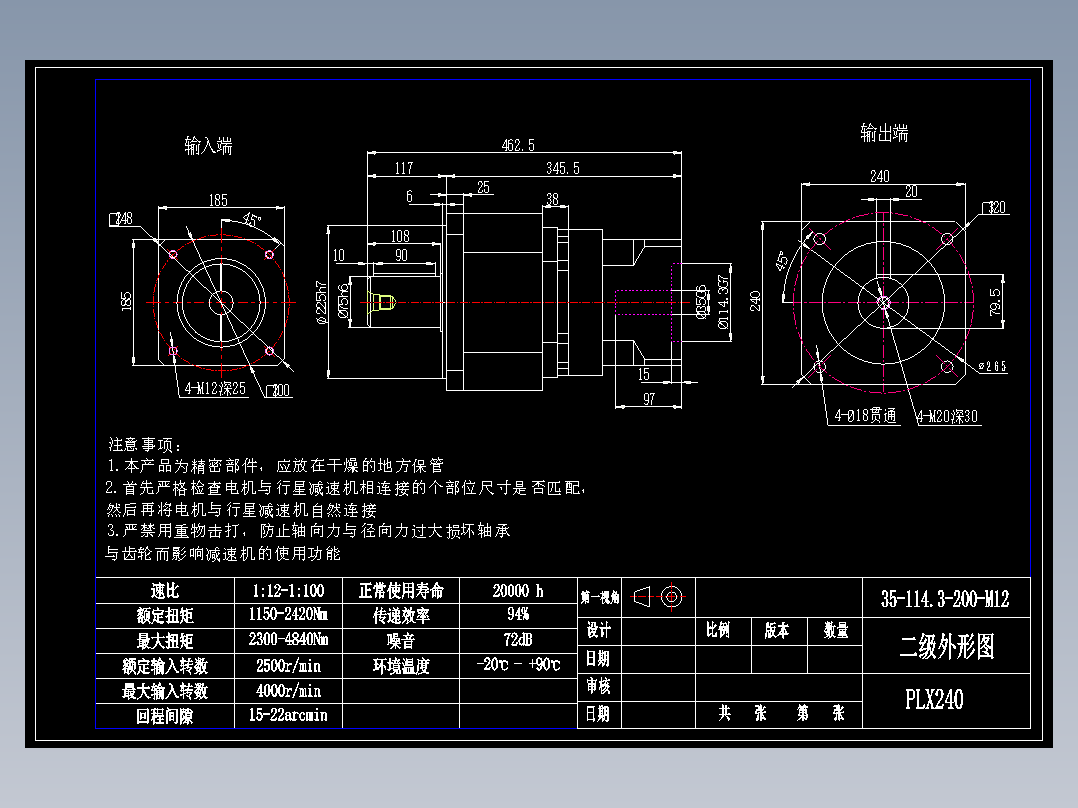The height and width of the screenshot is (808, 1078).
Task: Select the 输出端 view label
Action: click(884, 130)
